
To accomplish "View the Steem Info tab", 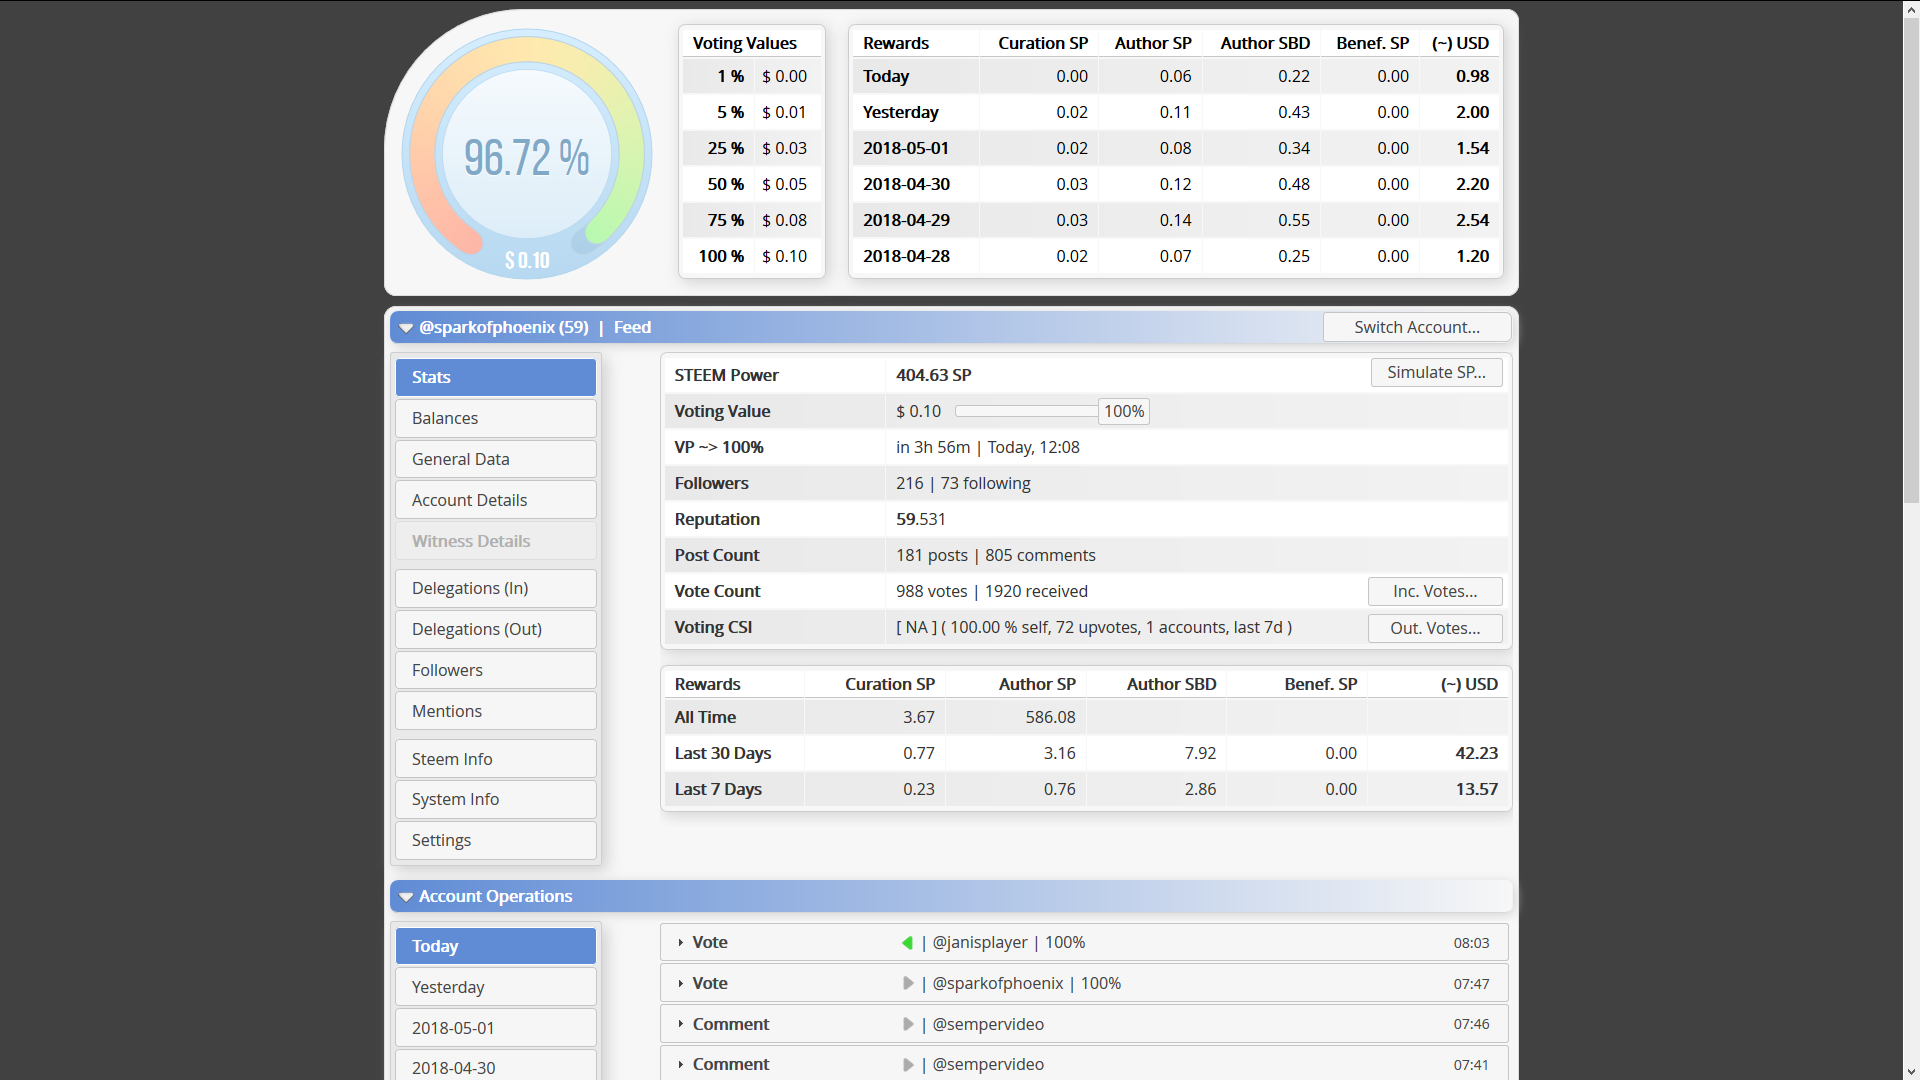I will 496,759.
